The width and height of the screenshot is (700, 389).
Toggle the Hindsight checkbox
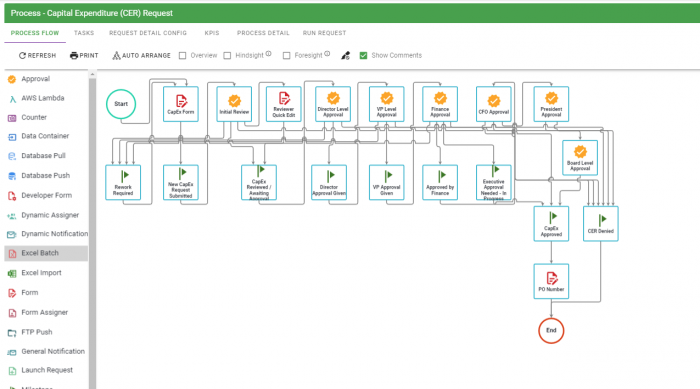pyautogui.click(x=227, y=55)
